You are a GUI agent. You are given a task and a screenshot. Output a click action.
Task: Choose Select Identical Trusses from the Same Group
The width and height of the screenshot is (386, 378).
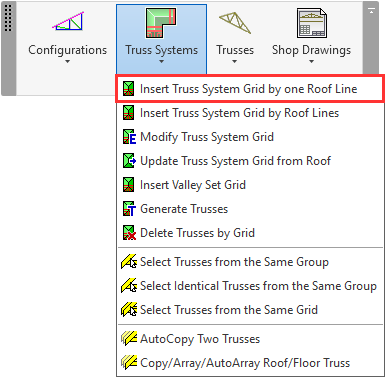250,286
